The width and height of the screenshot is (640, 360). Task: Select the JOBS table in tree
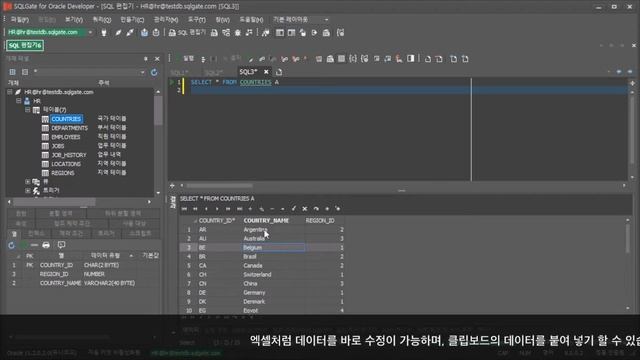coord(58,146)
